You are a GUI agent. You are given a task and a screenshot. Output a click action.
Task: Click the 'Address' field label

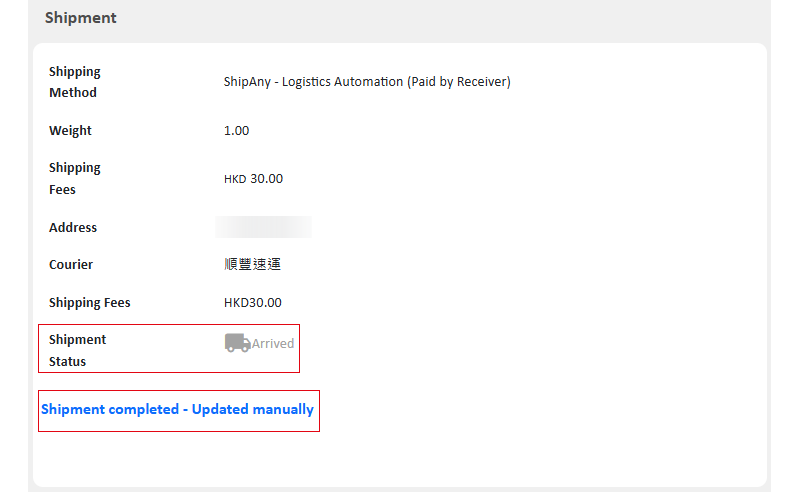pos(73,228)
